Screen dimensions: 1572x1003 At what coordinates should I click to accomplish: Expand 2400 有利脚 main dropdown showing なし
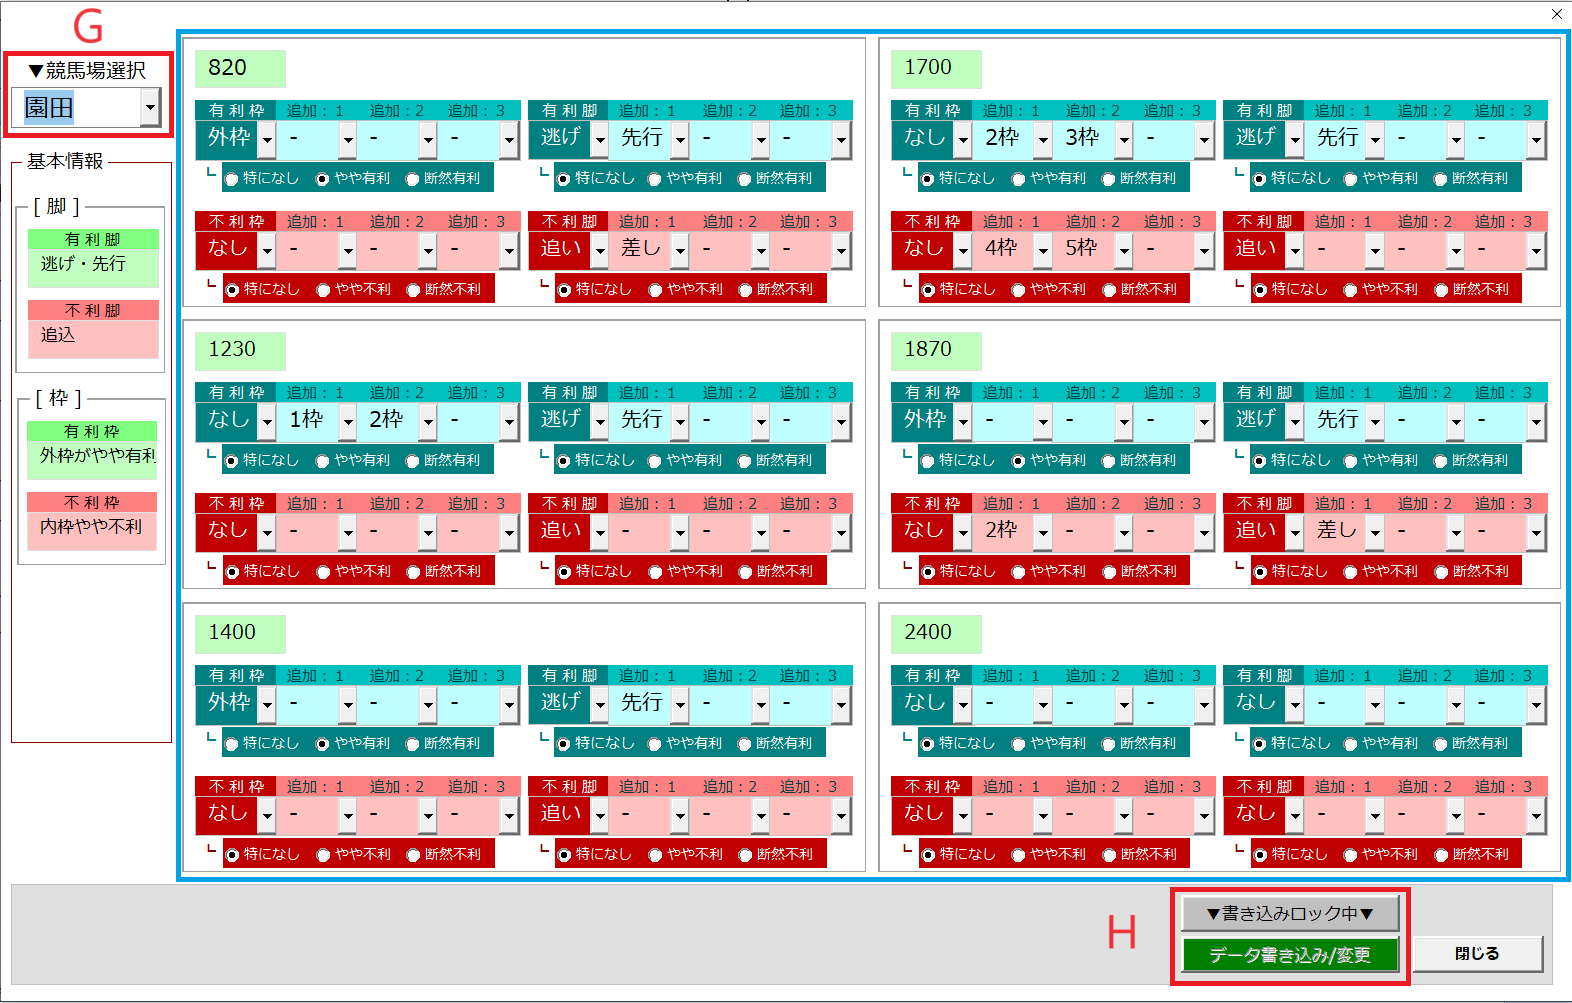1295,704
